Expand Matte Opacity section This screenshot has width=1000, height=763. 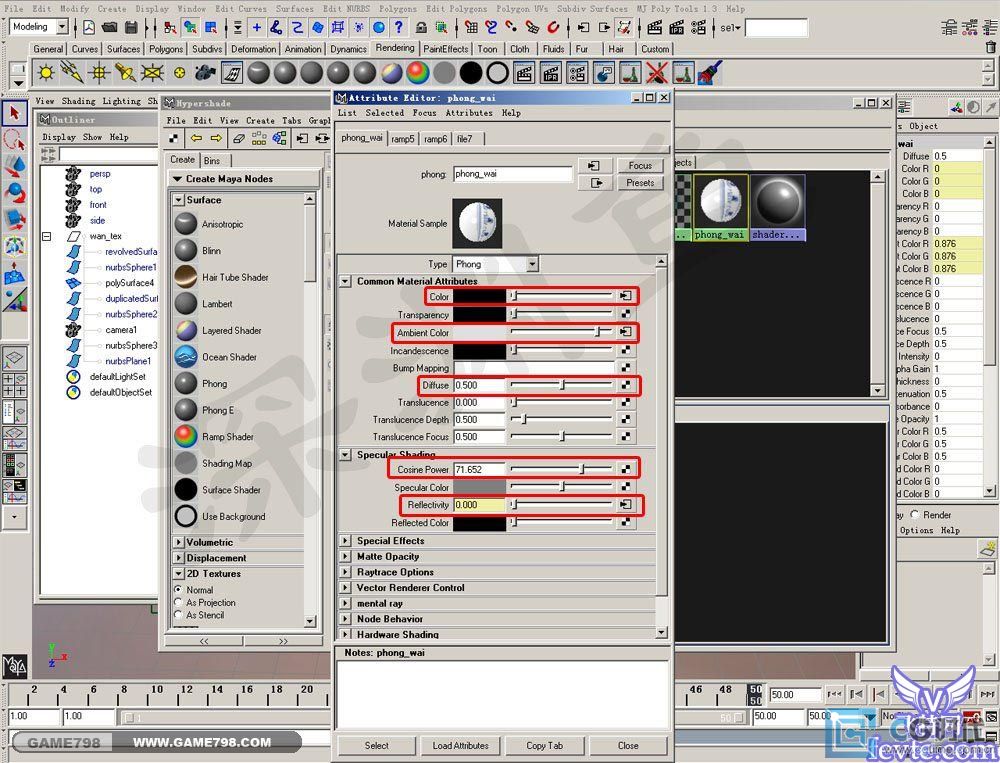[x=345, y=556]
